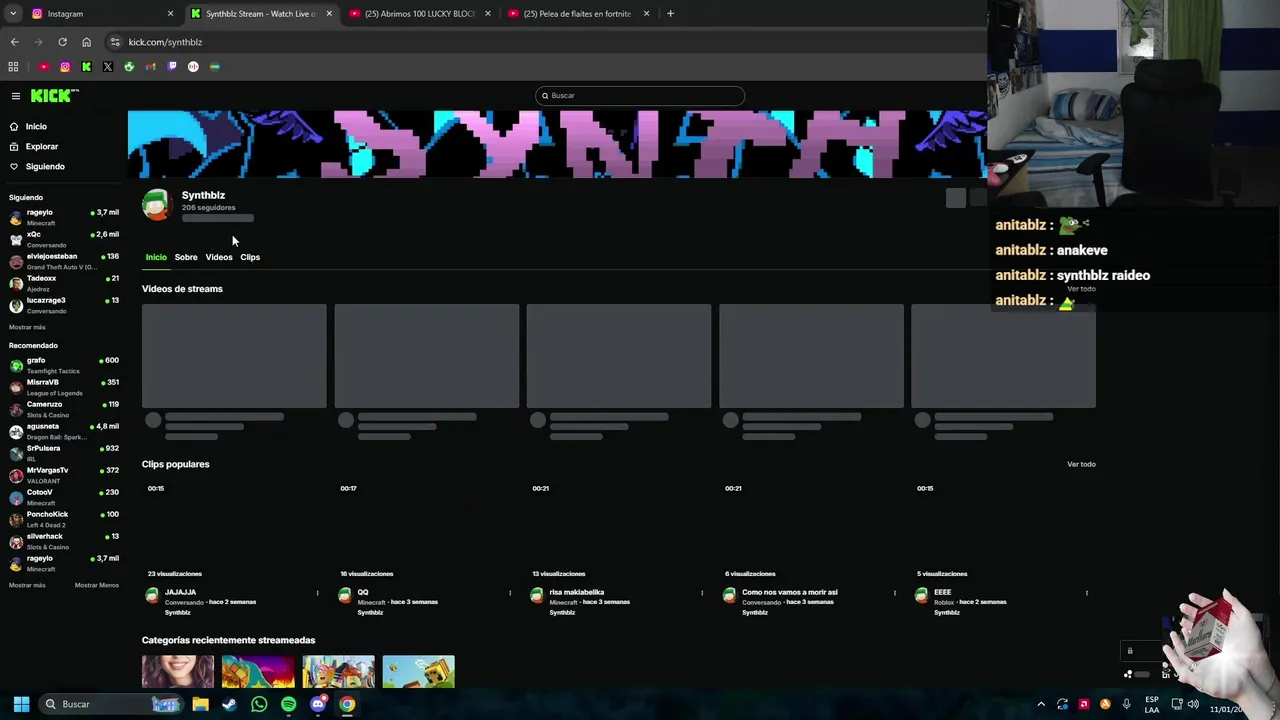Open options for Como nos vamos clip
Viewport: 1280px width, 720px height.
[x=894, y=593]
